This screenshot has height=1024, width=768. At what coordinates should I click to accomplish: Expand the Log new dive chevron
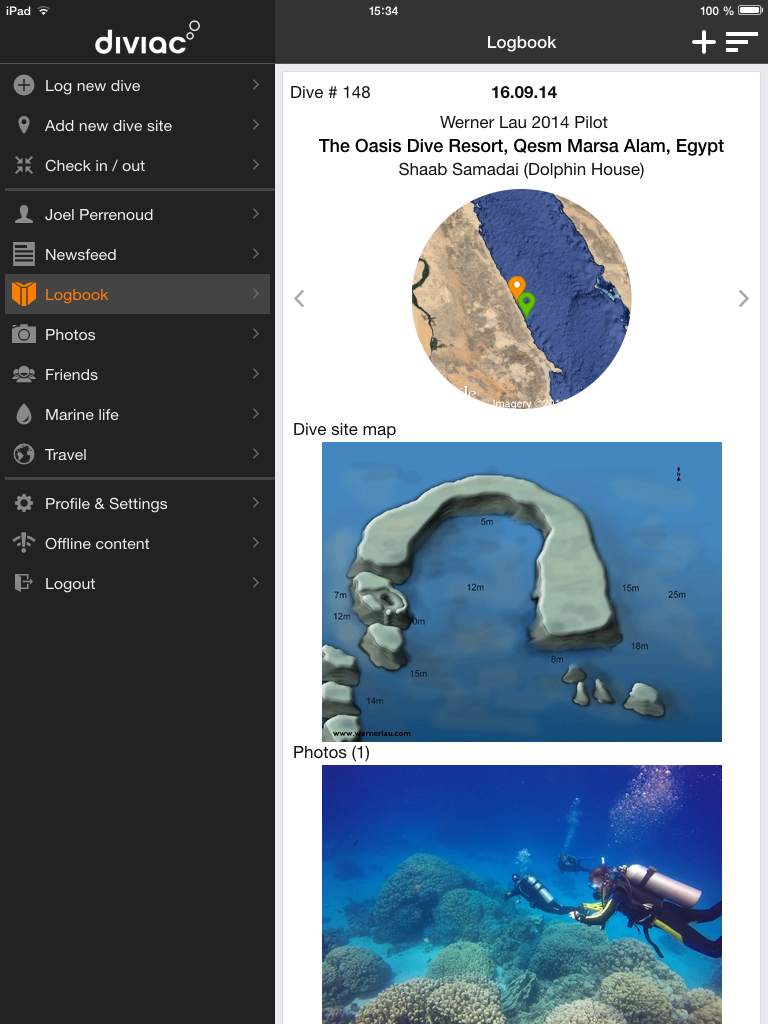pyautogui.click(x=256, y=85)
